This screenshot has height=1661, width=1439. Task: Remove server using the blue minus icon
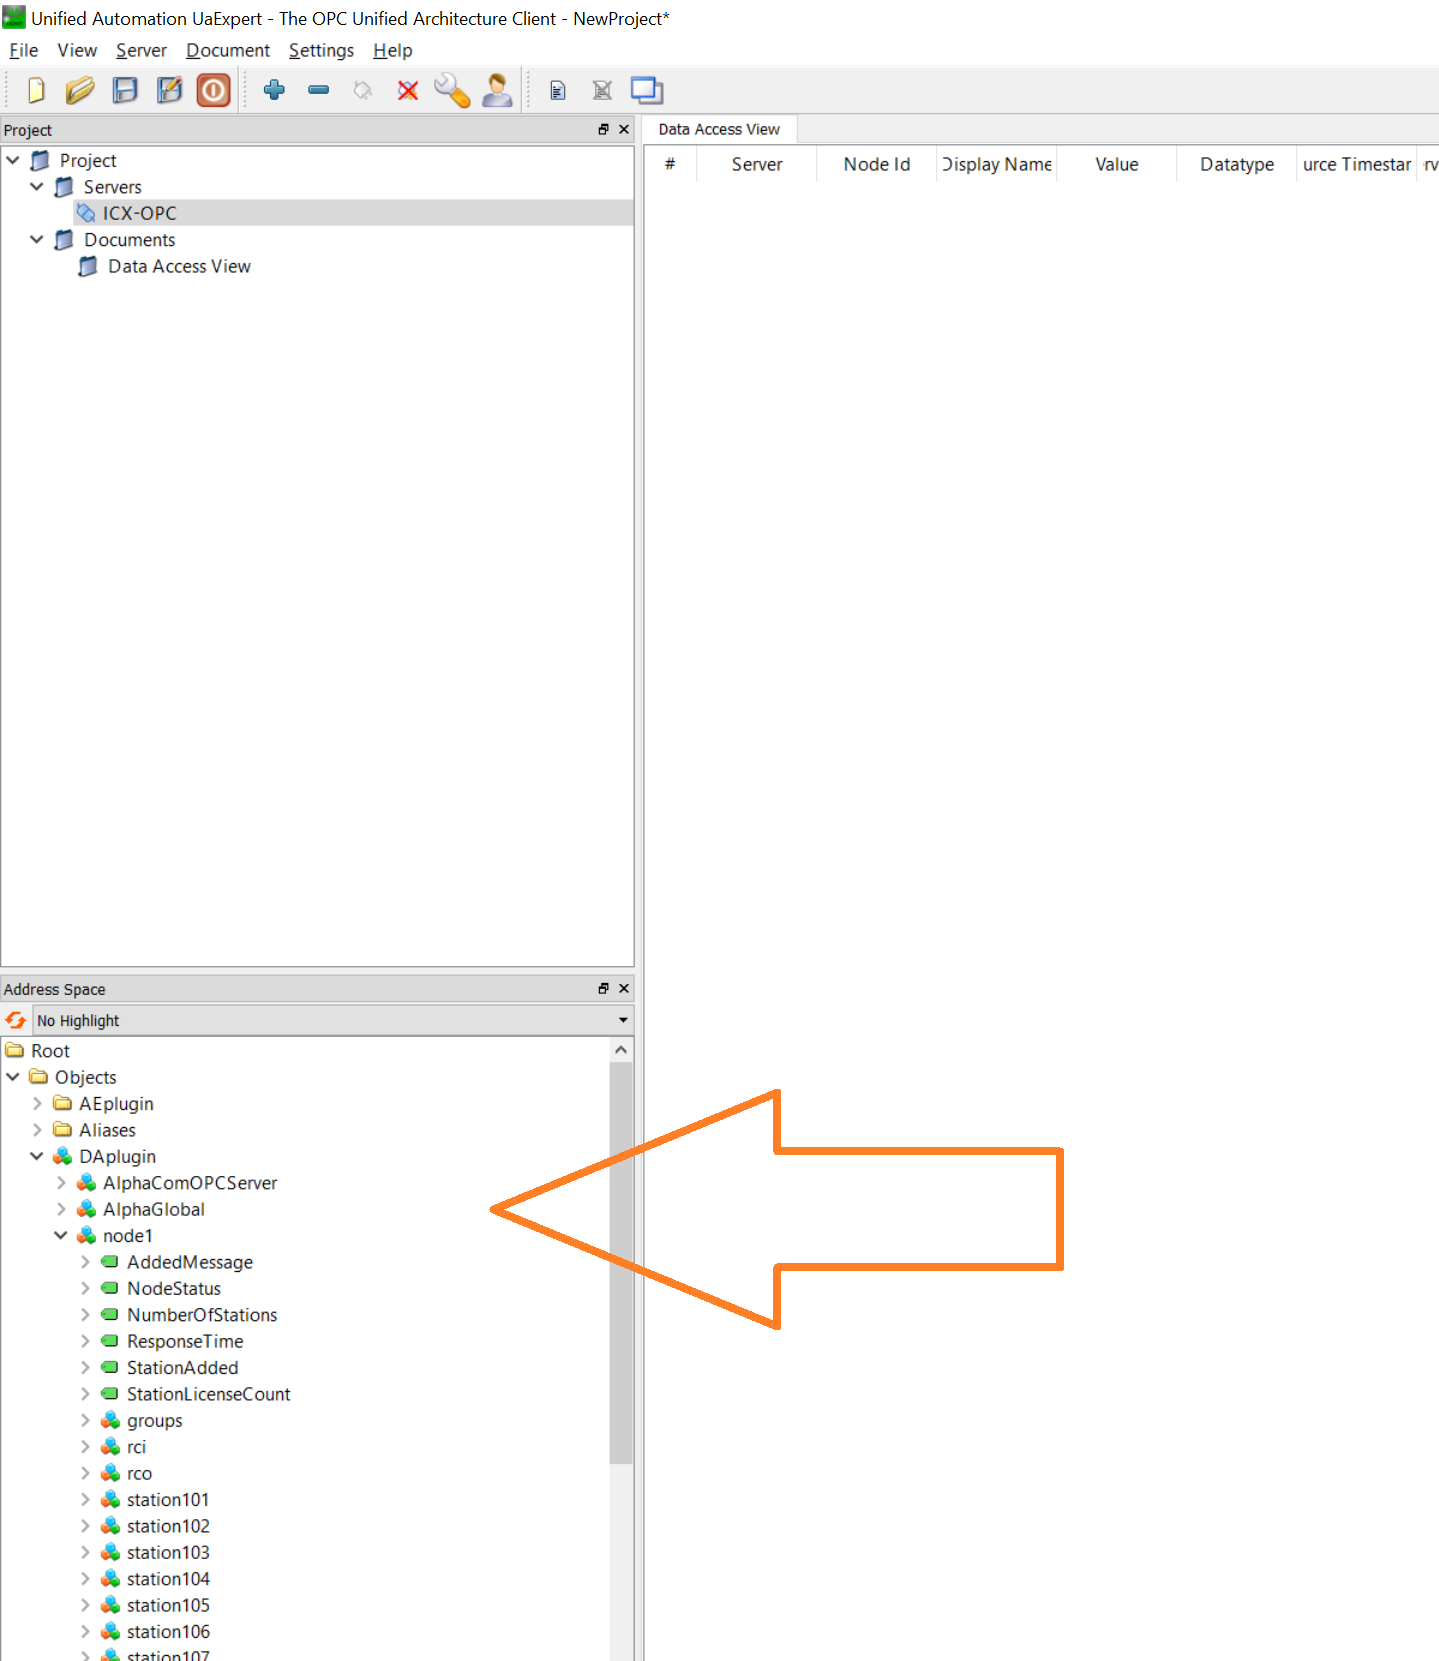pyautogui.click(x=319, y=90)
